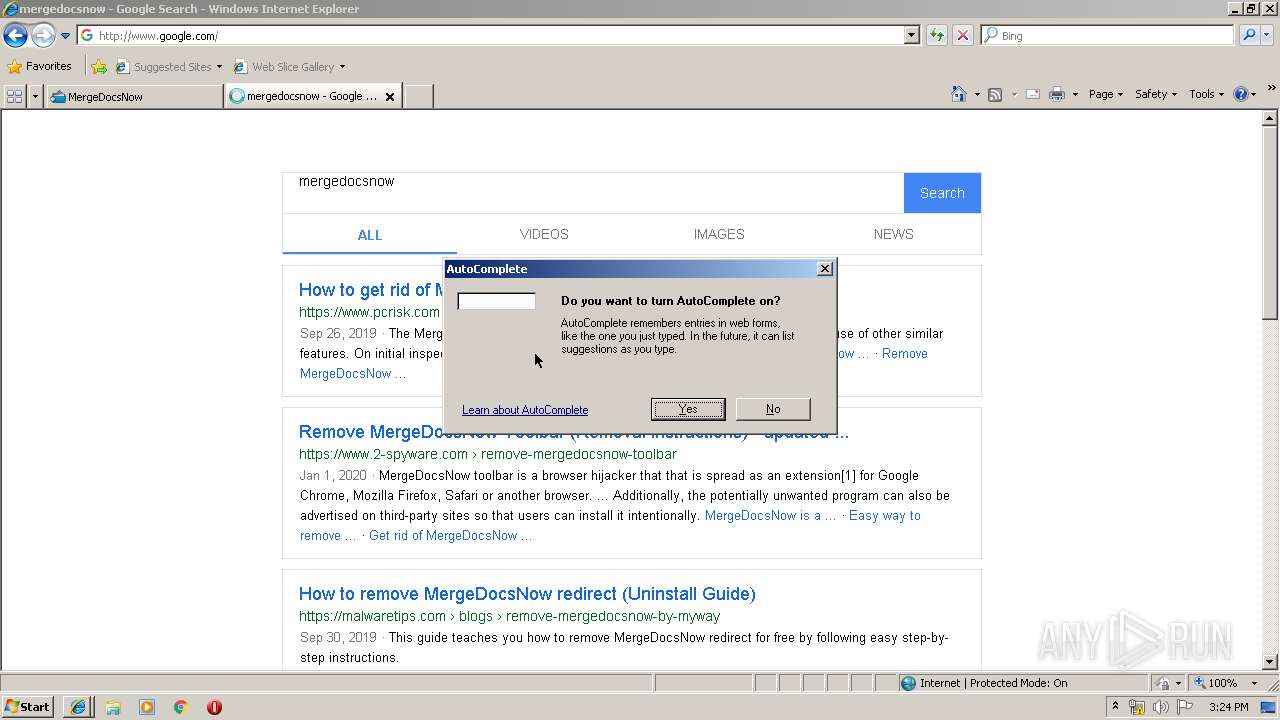The height and width of the screenshot is (720, 1280).
Task: Select the VIDEOS results tab
Action: click(544, 234)
